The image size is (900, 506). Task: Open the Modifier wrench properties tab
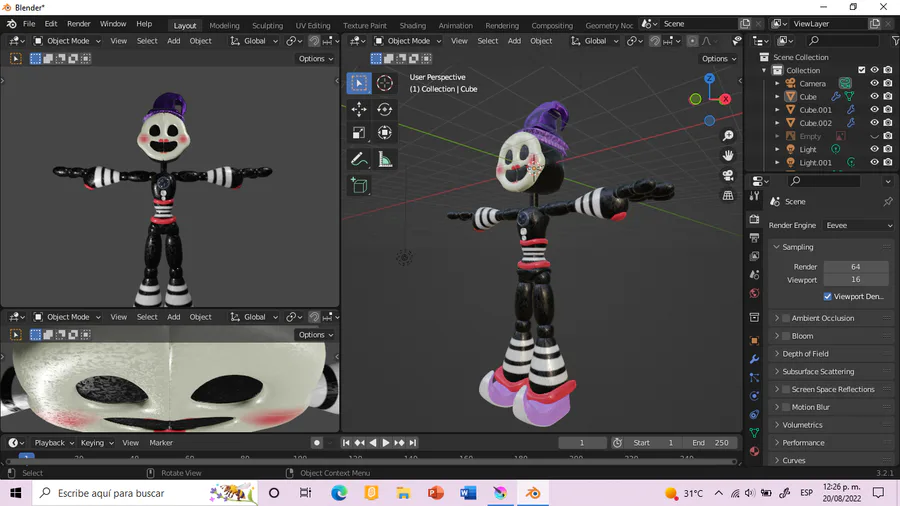[x=754, y=359]
